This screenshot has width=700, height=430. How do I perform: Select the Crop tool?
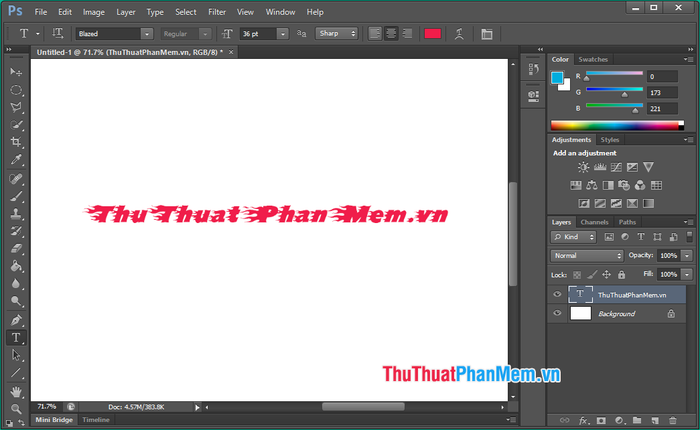tap(16, 142)
